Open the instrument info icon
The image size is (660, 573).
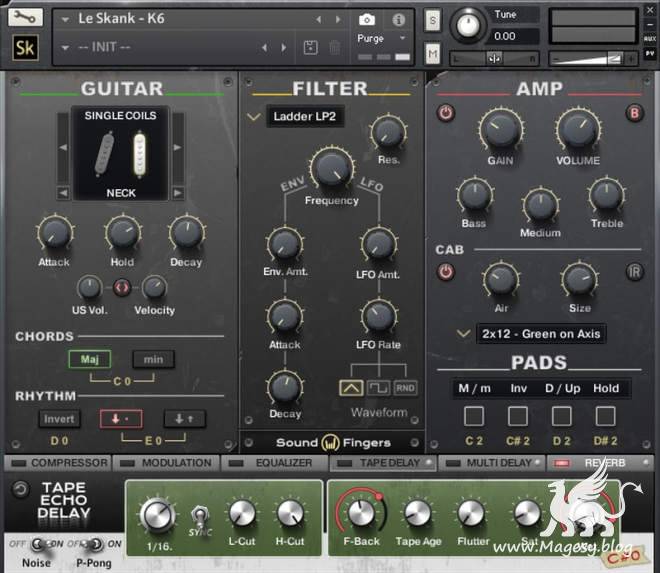coord(398,20)
